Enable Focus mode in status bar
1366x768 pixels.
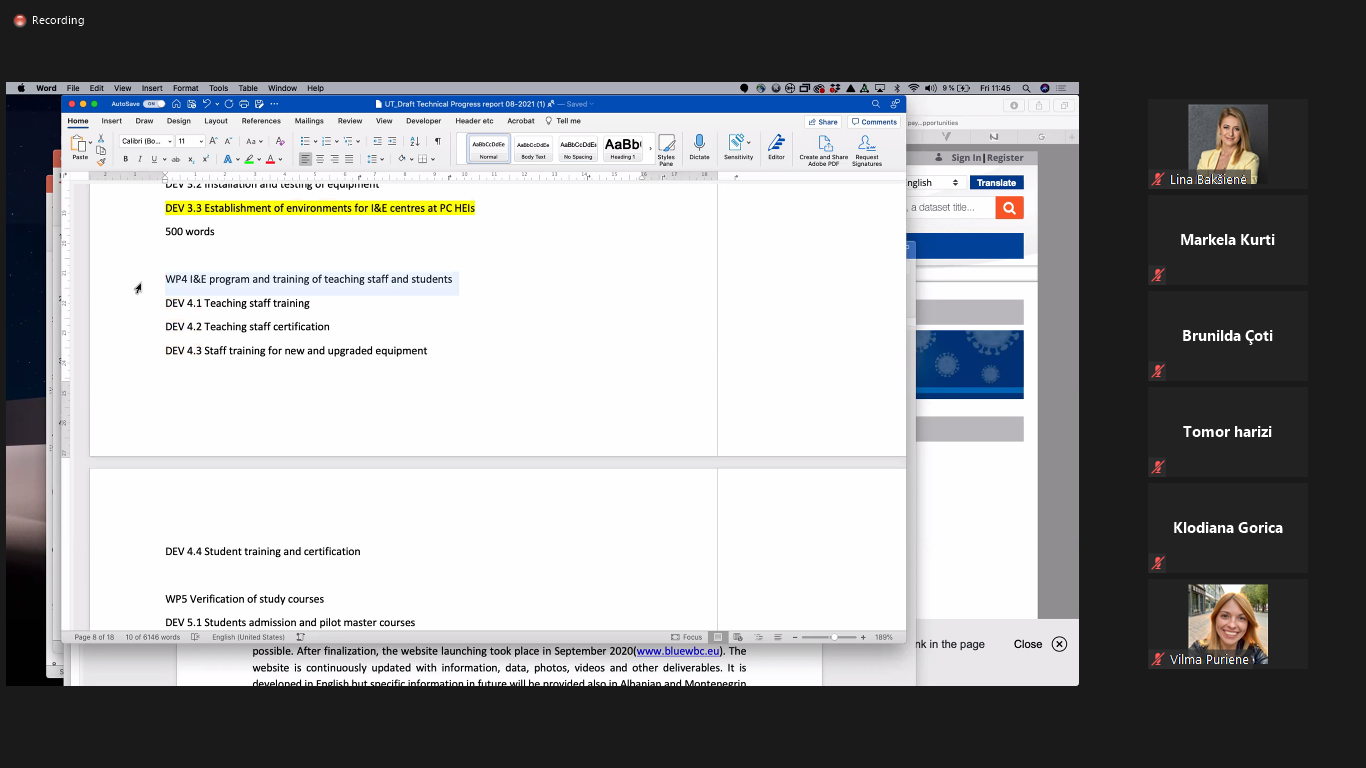pos(687,637)
